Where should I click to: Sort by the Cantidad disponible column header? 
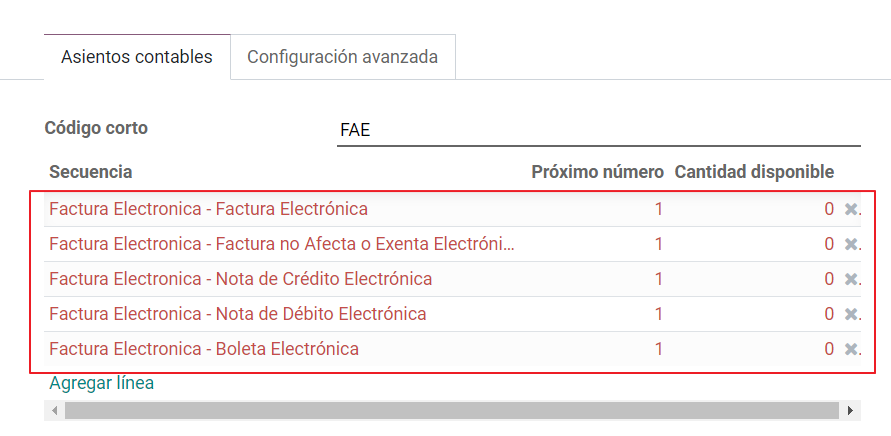coord(754,172)
